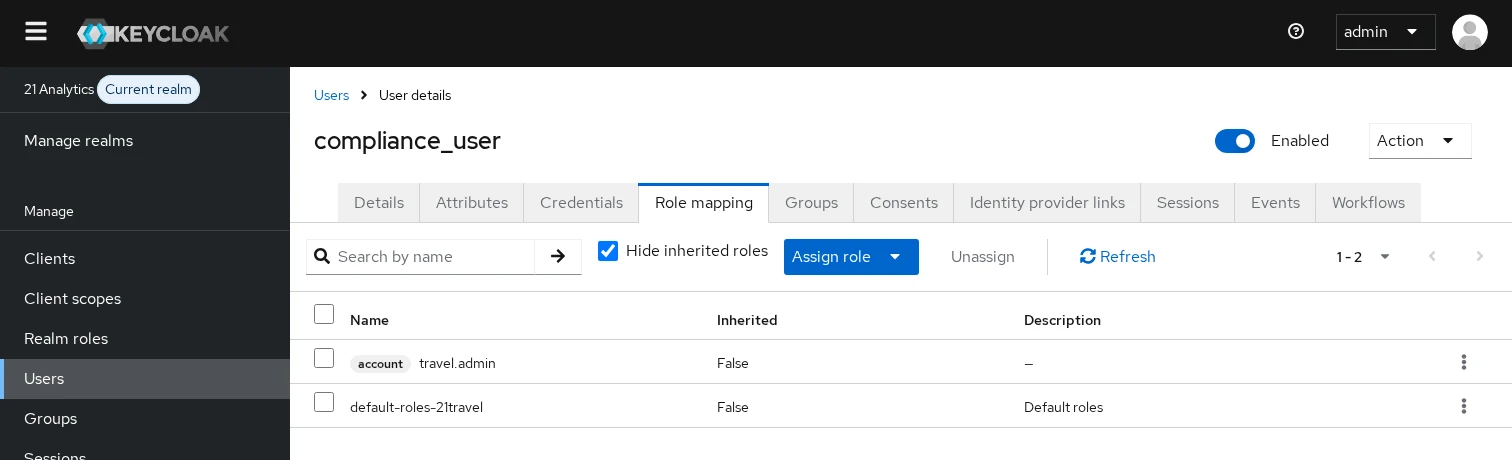Screen dimensions: 1512x460
Task: Open the hamburger navigation menu
Action: pyautogui.click(x=36, y=32)
